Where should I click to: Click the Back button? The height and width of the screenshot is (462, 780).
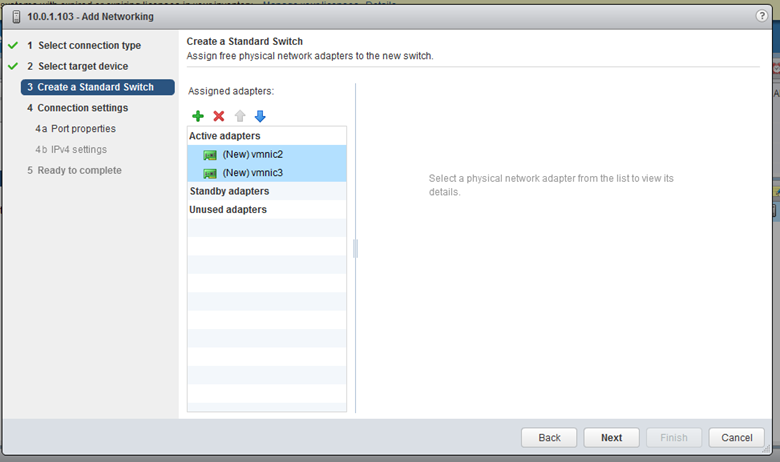[x=549, y=438]
